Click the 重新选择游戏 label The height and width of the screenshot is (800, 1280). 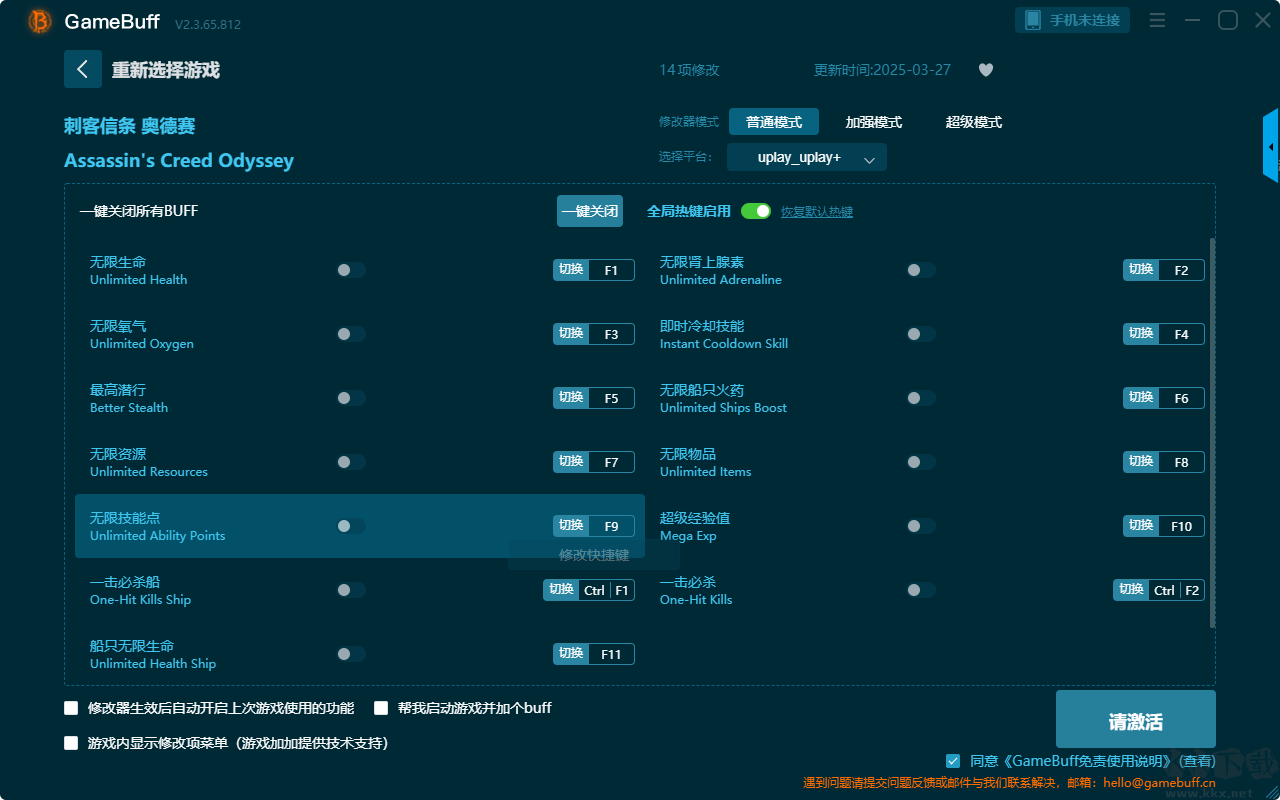point(166,70)
